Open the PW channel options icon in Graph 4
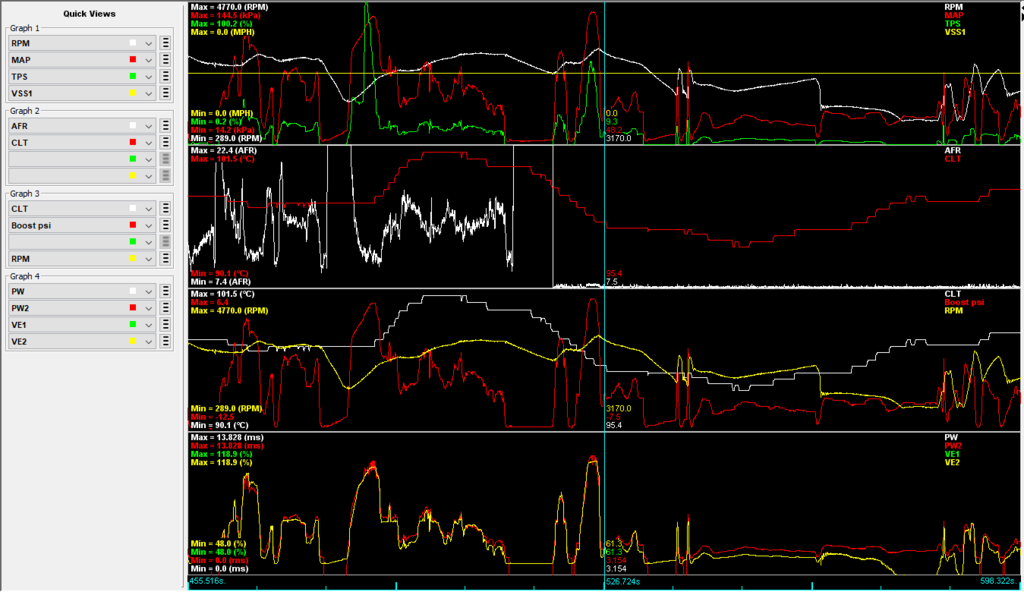Screen dimensions: 1024x592 tap(166, 291)
